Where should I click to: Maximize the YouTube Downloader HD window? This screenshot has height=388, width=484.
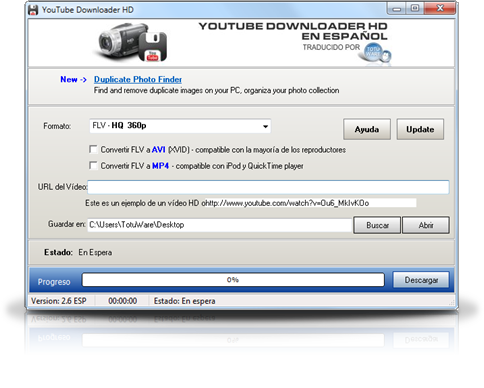[x=415, y=8]
